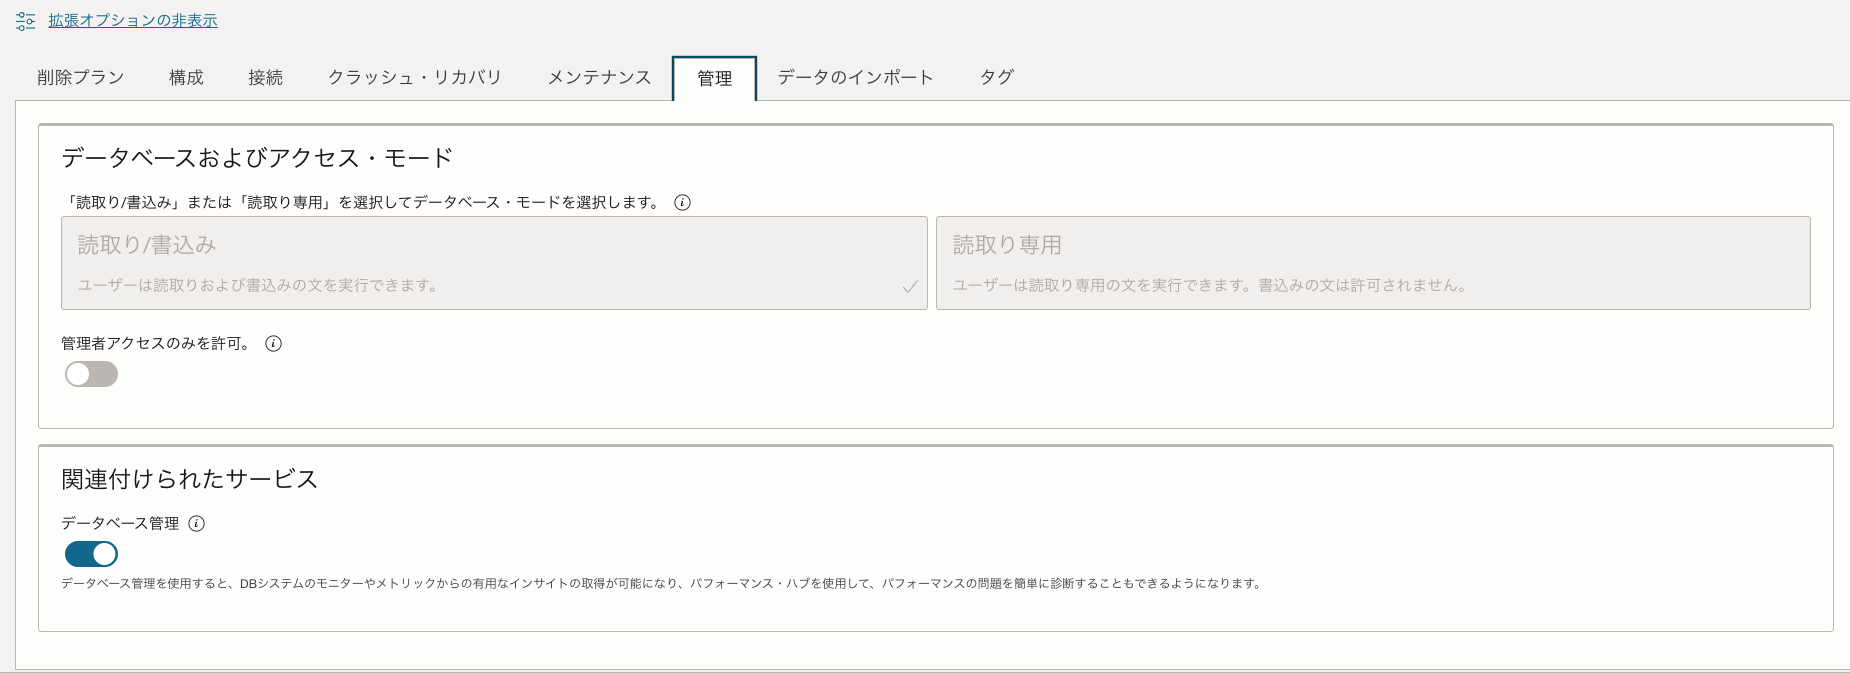The image size is (1850, 673).
Task: Open the 接続 tab
Action: coord(265,78)
